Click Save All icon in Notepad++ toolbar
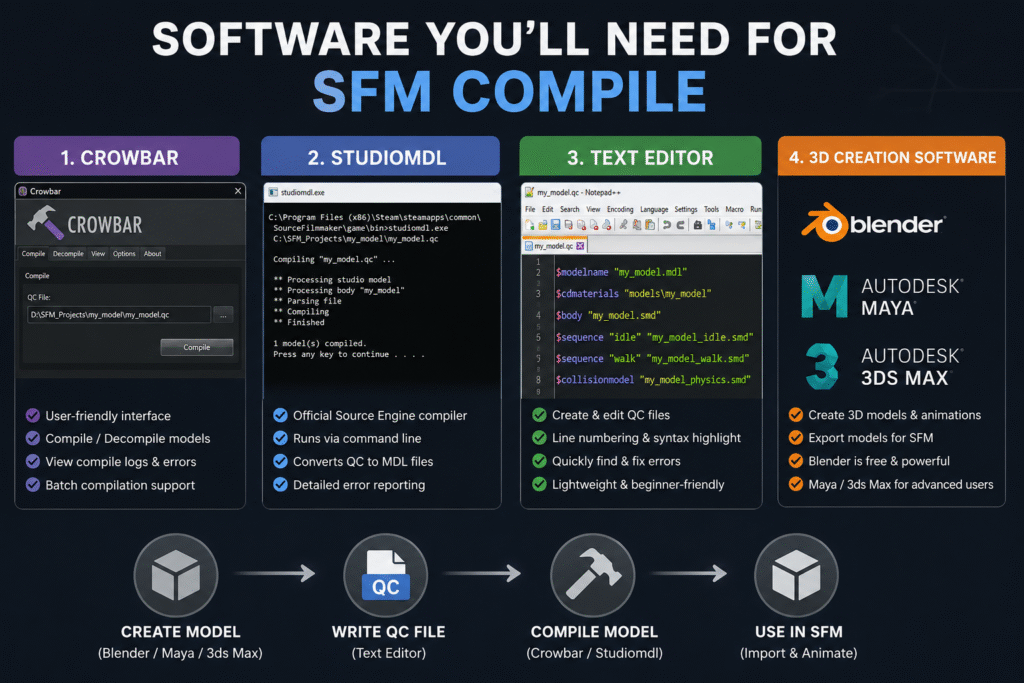The height and width of the screenshot is (683, 1024). click(568, 225)
